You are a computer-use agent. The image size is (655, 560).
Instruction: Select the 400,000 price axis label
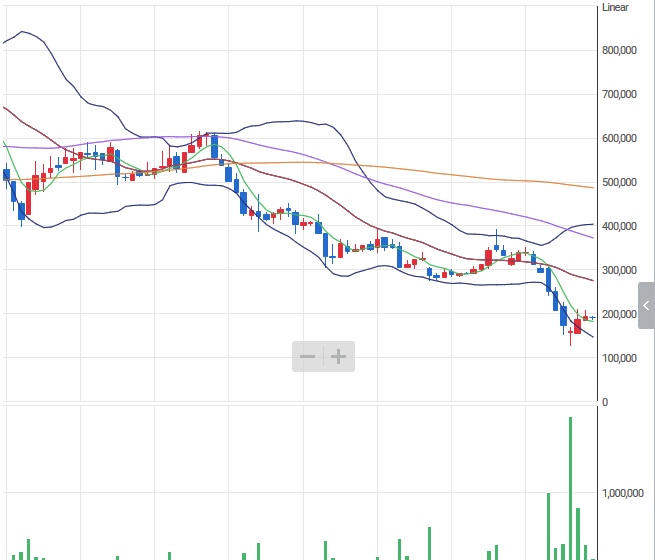click(619, 226)
